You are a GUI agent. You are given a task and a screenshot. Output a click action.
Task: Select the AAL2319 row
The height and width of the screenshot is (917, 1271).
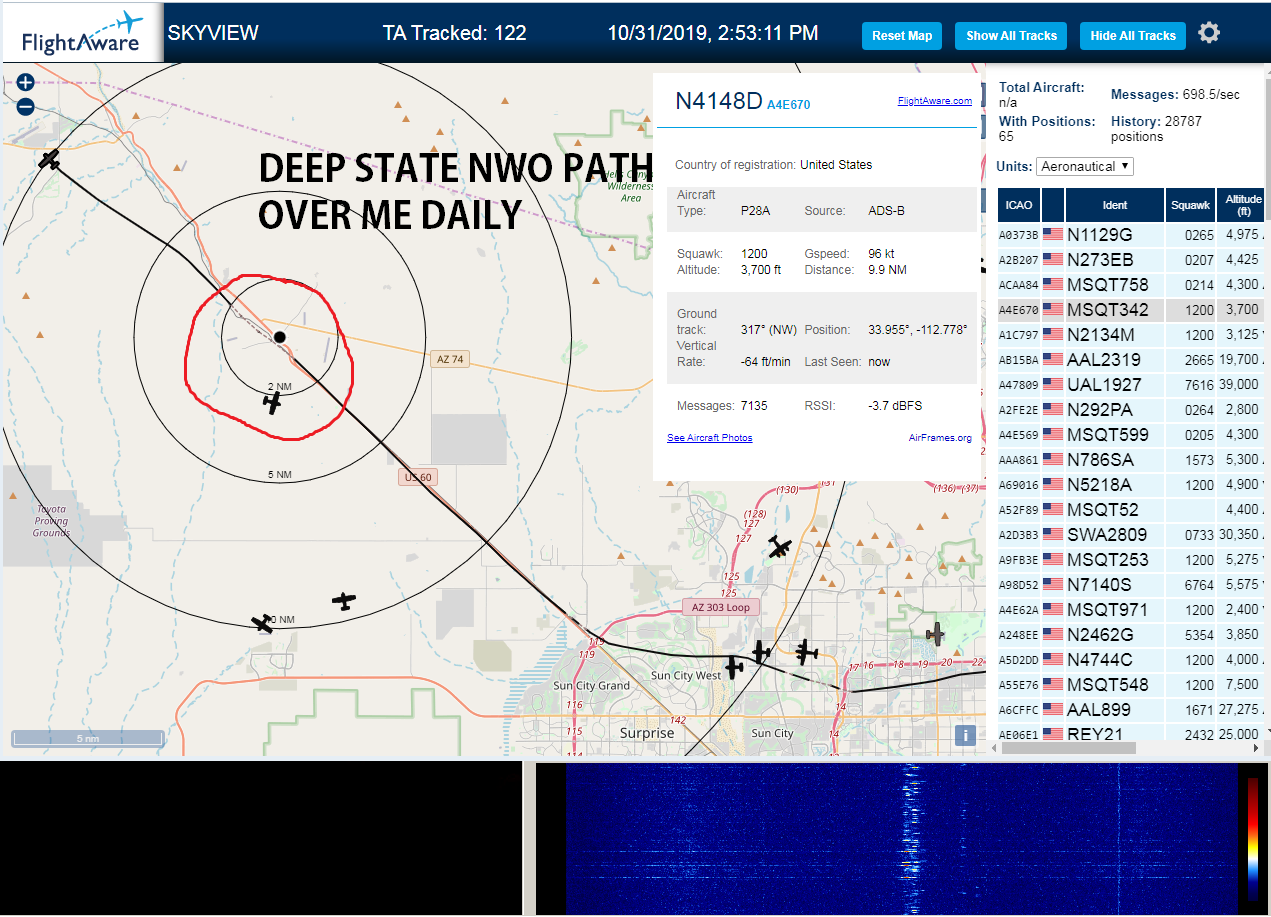[x=1131, y=359]
